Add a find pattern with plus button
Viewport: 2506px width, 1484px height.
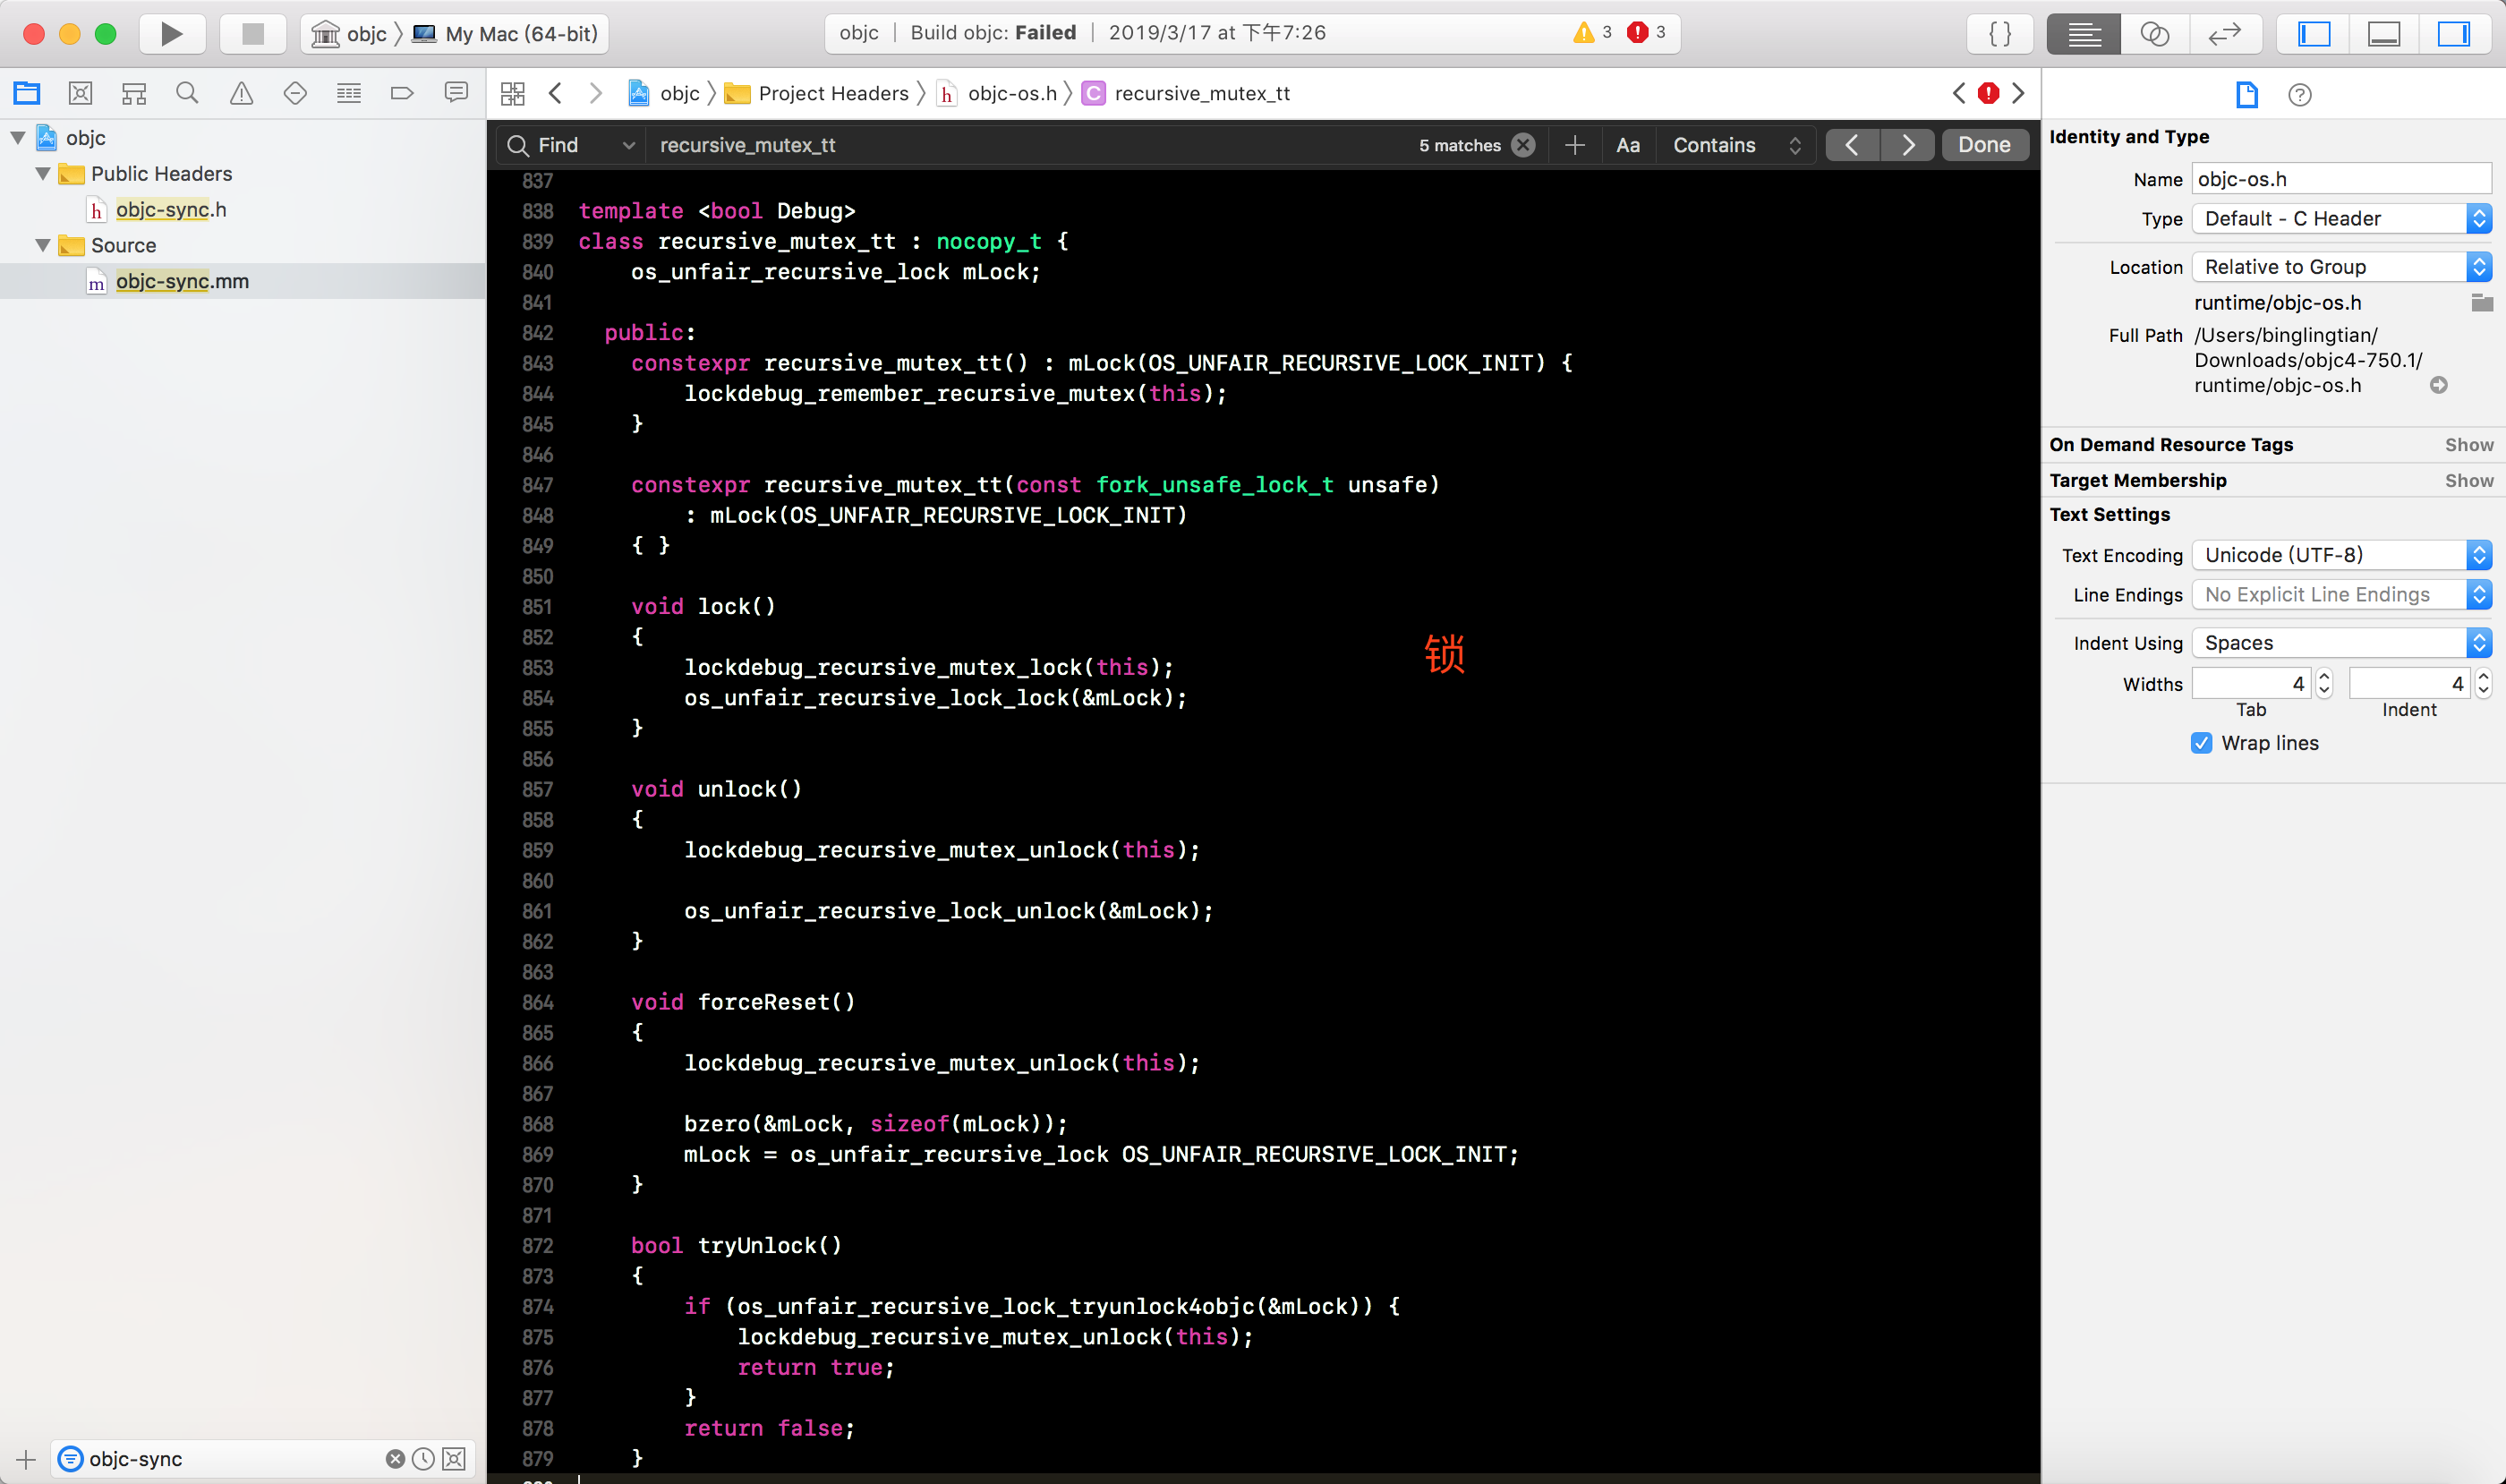(x=1575, y=145)
